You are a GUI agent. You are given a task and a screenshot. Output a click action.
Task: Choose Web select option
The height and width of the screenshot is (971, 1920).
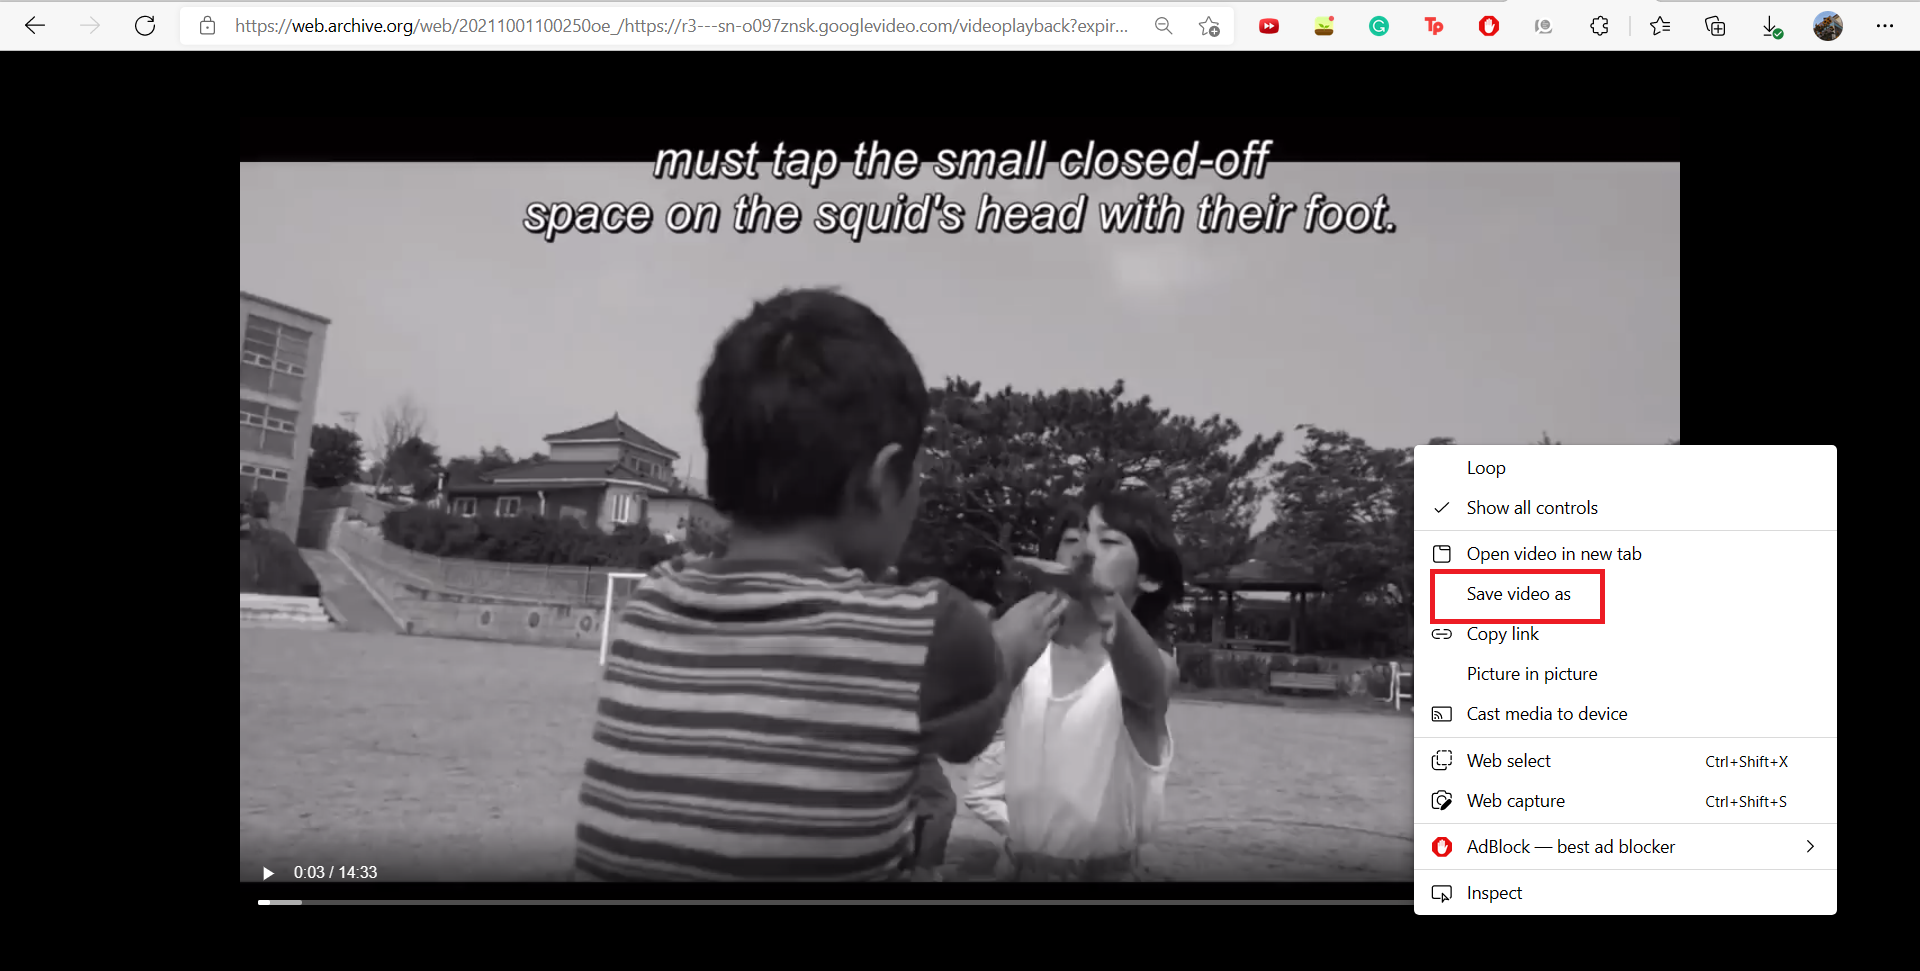click(1625, 761)
